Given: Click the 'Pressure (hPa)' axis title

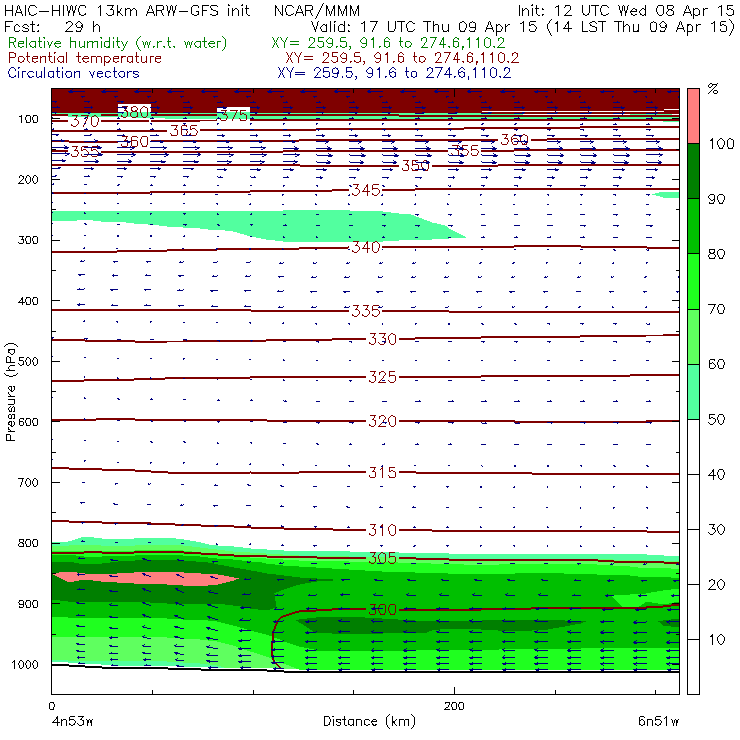Looking at the screenshot, I should [x=10, y=392].
